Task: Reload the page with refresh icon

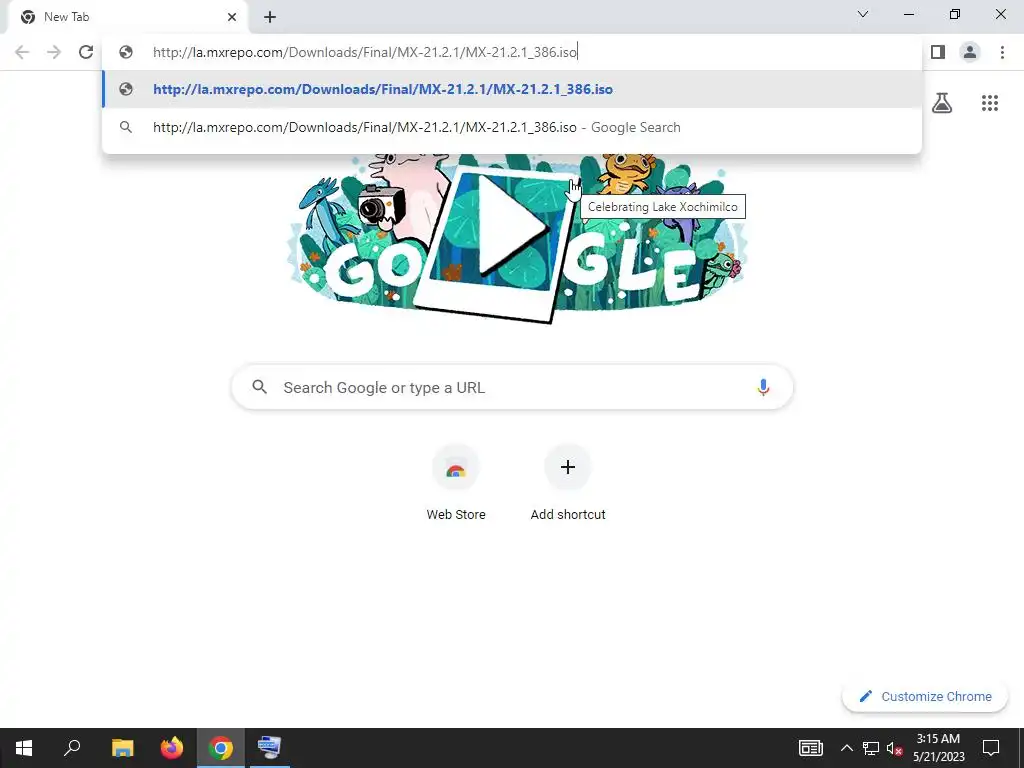Action: pos(86,52)
